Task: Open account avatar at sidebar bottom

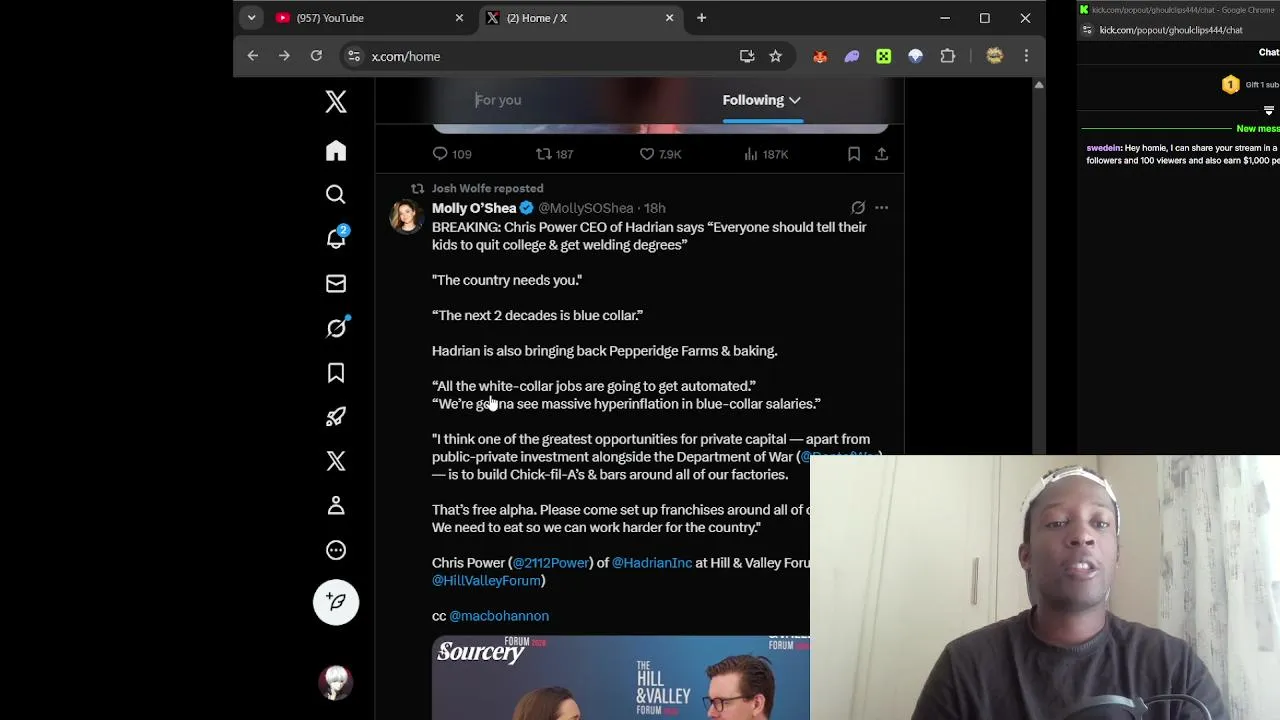Action: tap(336, 683)
